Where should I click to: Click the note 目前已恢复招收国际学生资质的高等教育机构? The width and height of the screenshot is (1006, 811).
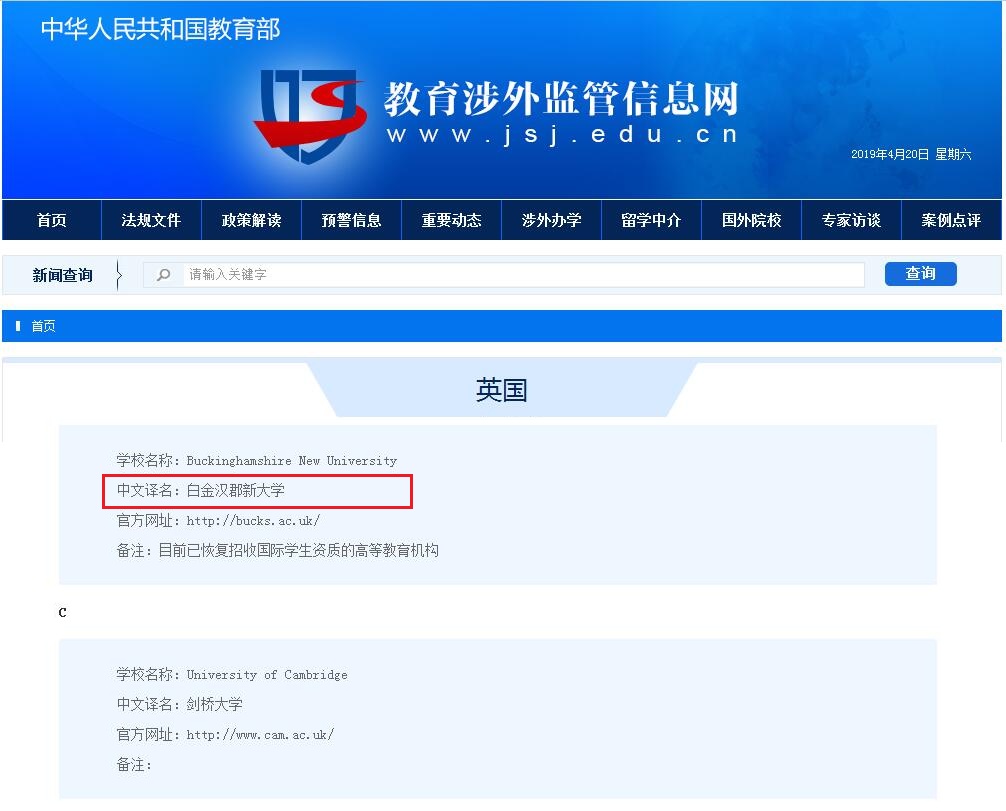(298, 551)
